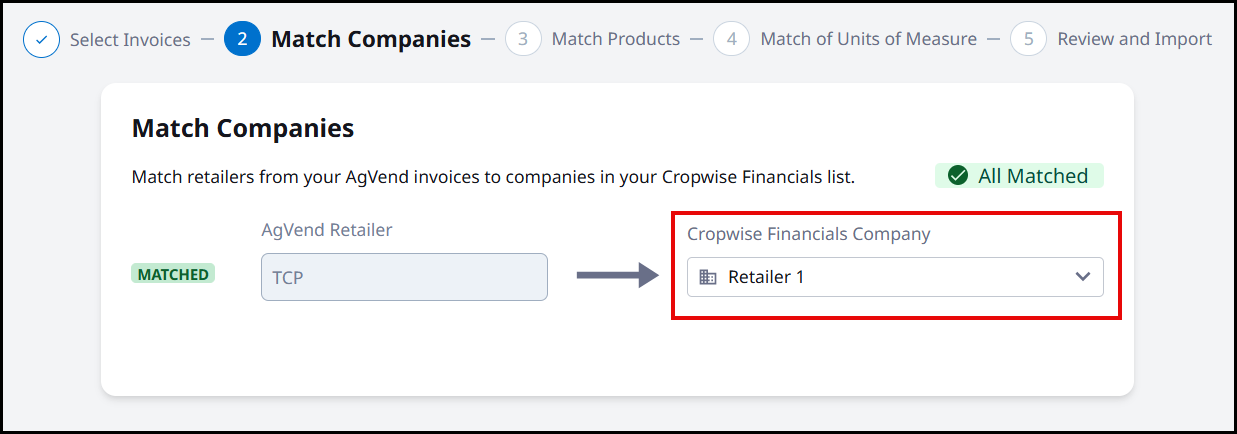1237x434 pixels.
Task: Open the Match Products step
Action: pyautogui.click(x=616, y=40)
